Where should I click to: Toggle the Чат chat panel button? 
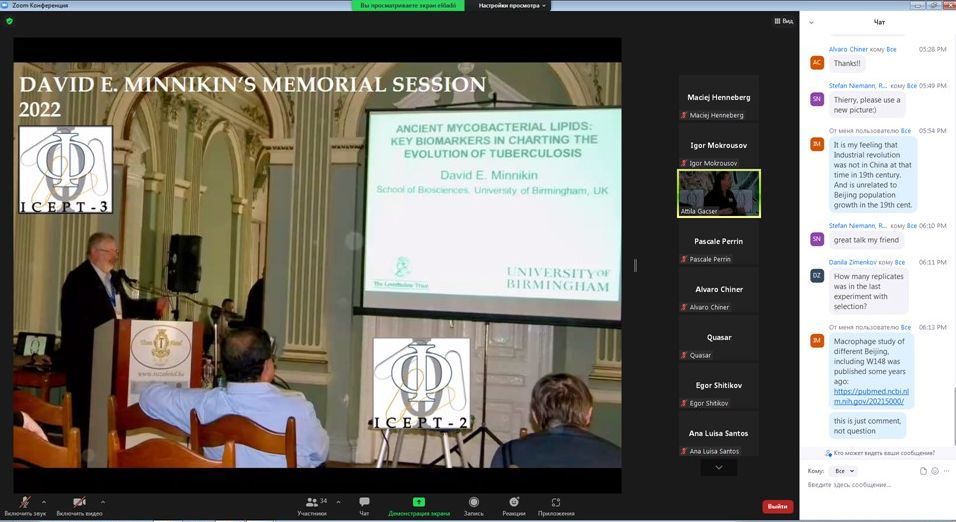point(364,506)
